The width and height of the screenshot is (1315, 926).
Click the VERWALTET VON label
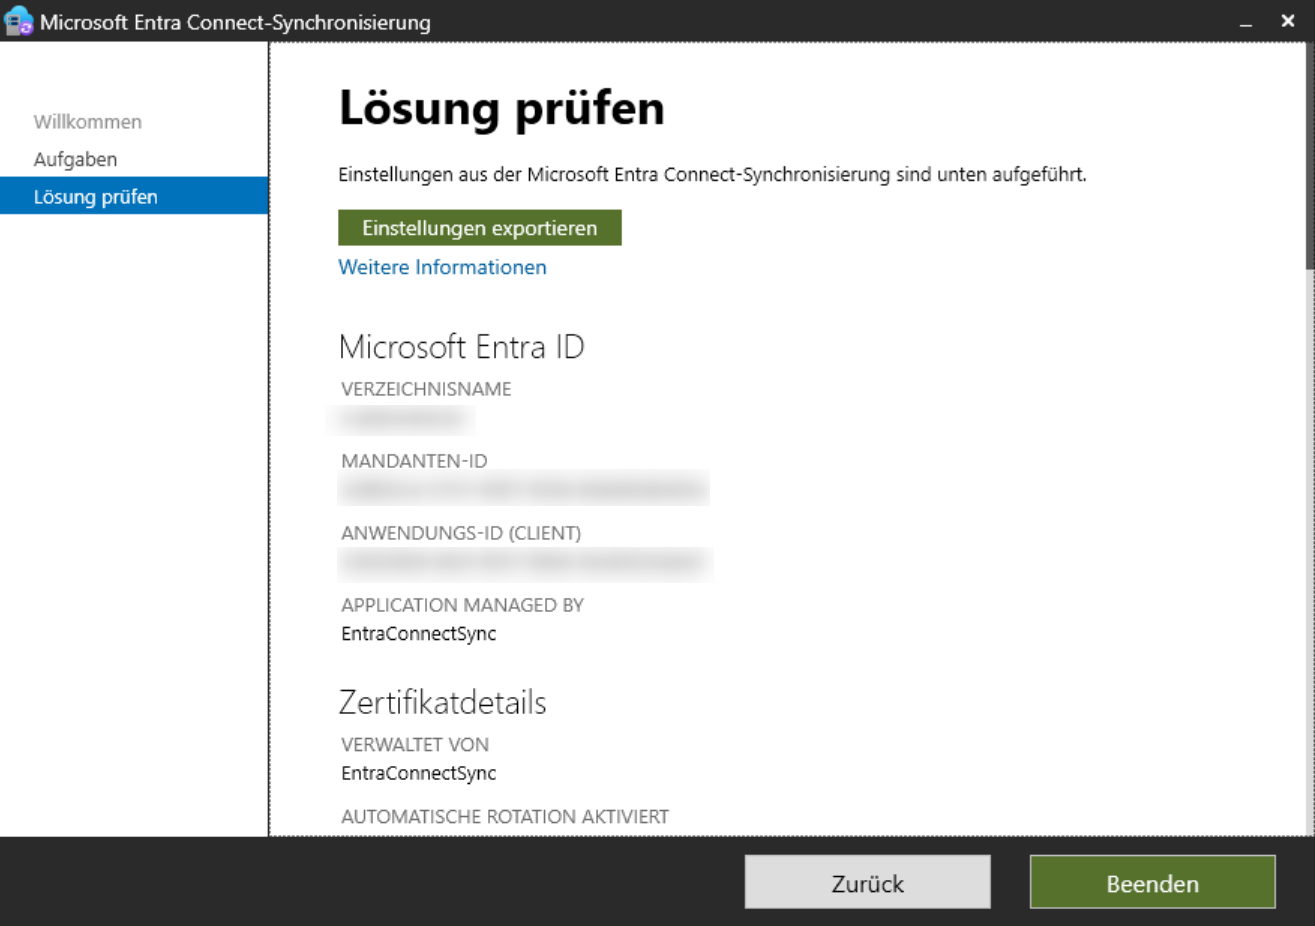coord(415,745)
